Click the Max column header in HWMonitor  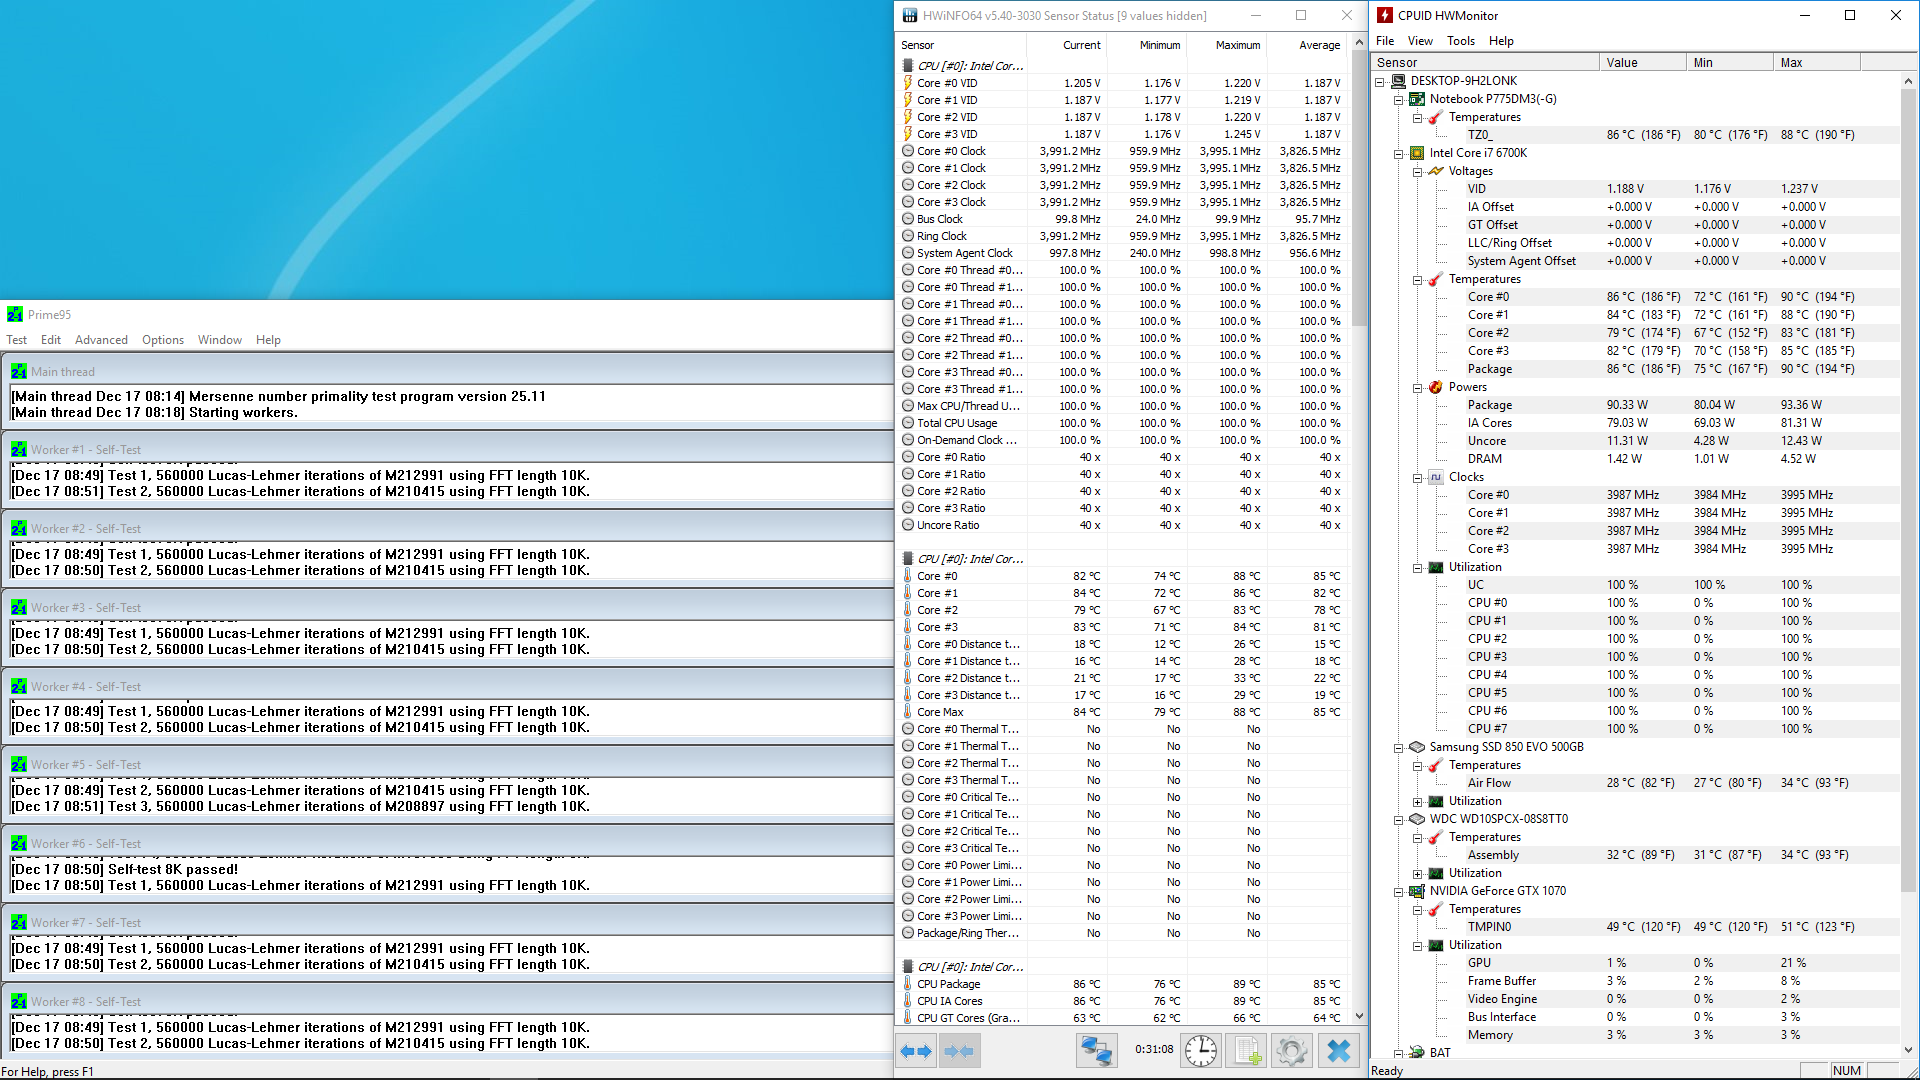(x=1816, y=62)
